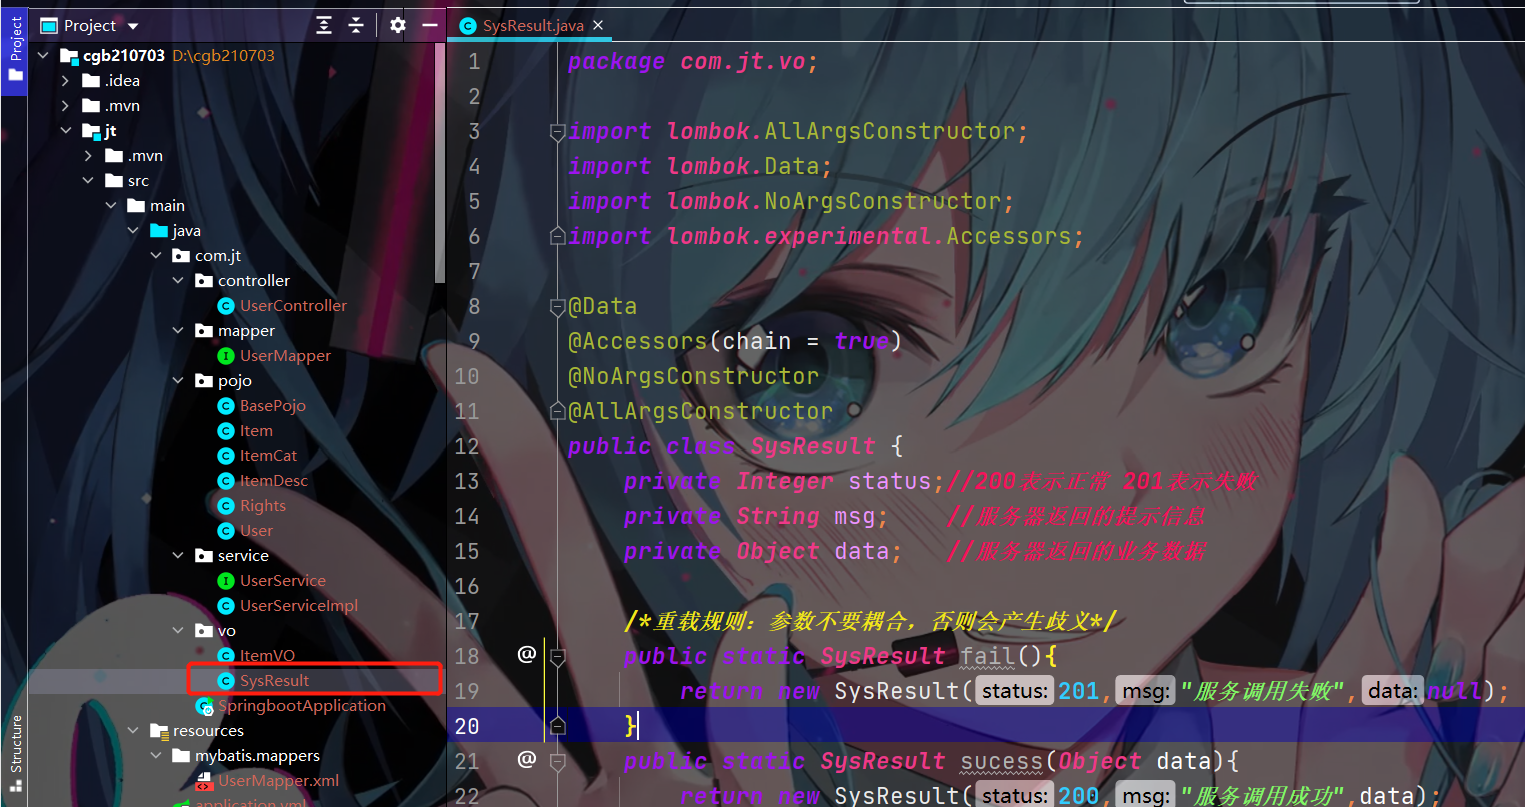Click the fold end marker on line 20

coord(558,726)
